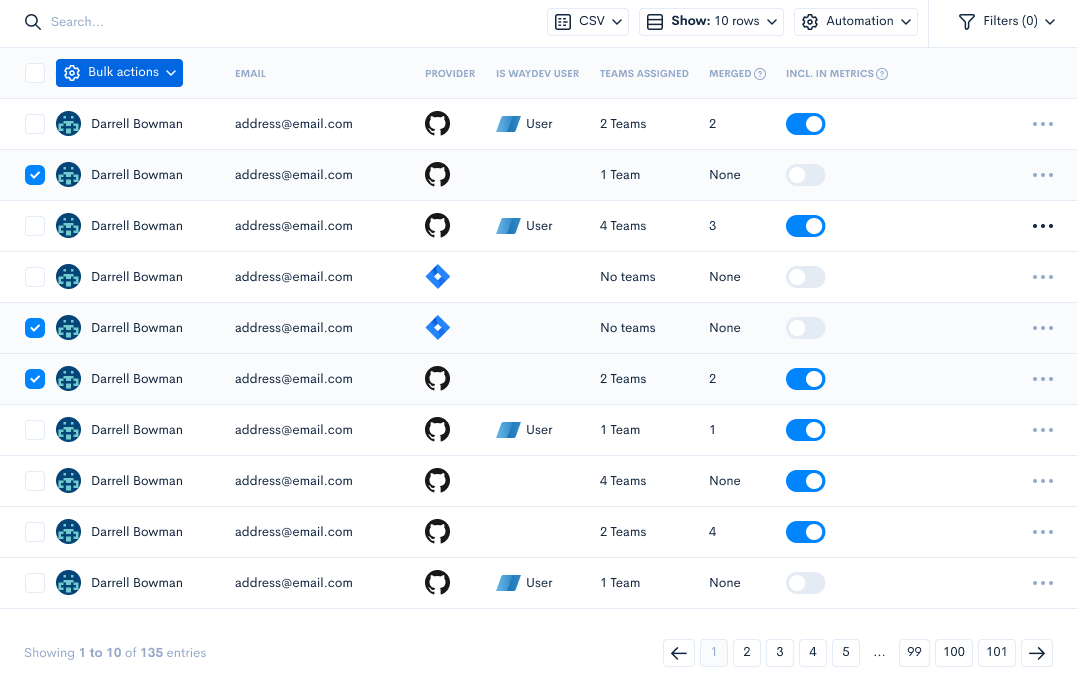Tick the select-all checkbox in the table header
This screenshot has width=1077, height=691.
point(35,73)
